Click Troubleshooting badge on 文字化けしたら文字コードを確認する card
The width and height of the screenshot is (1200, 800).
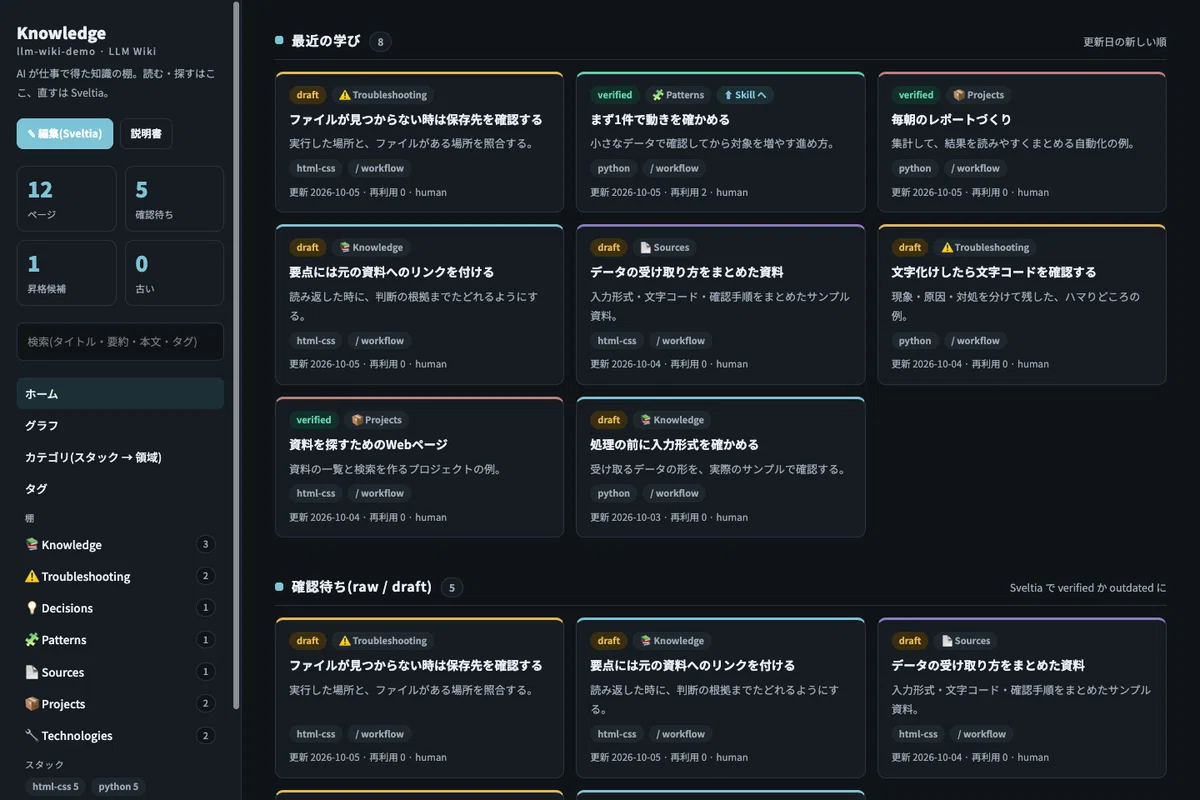pos(984,247)
